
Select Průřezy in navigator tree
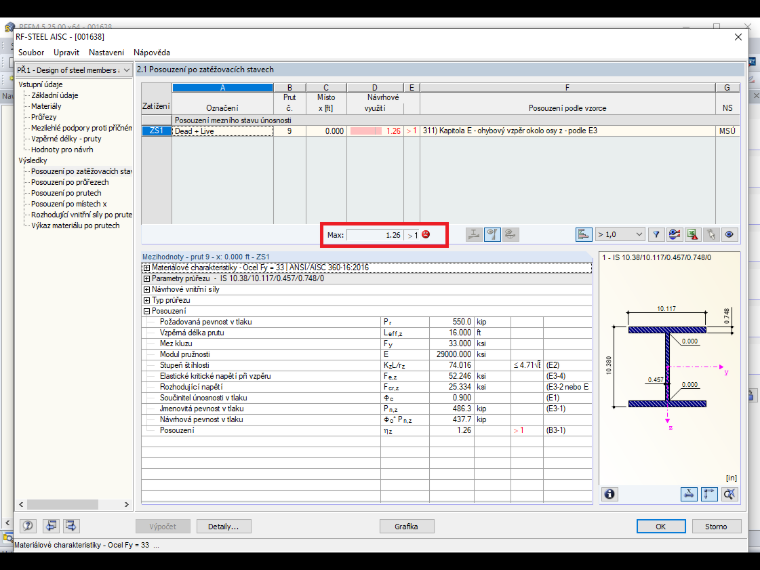click(x=44, y=117)
